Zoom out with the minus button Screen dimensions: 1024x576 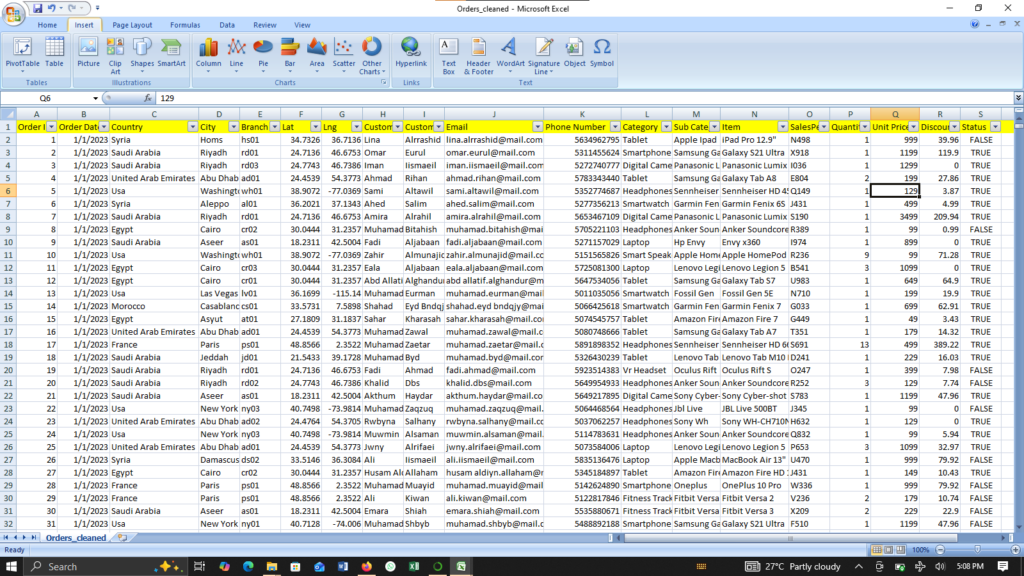click(x=940, y=550)
